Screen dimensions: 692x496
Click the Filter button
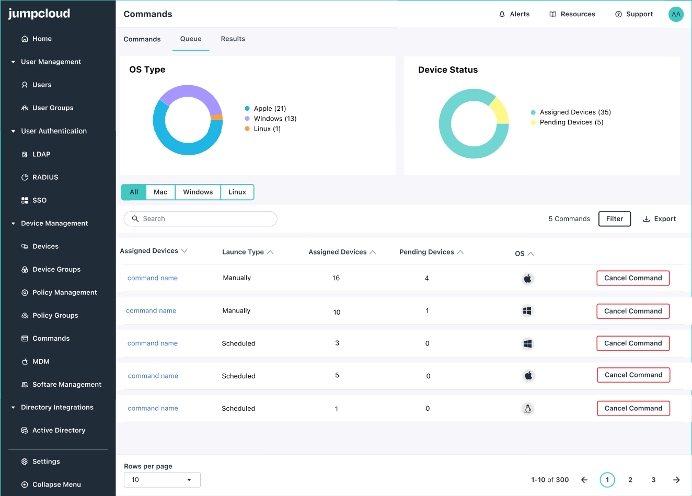[614, 218]
